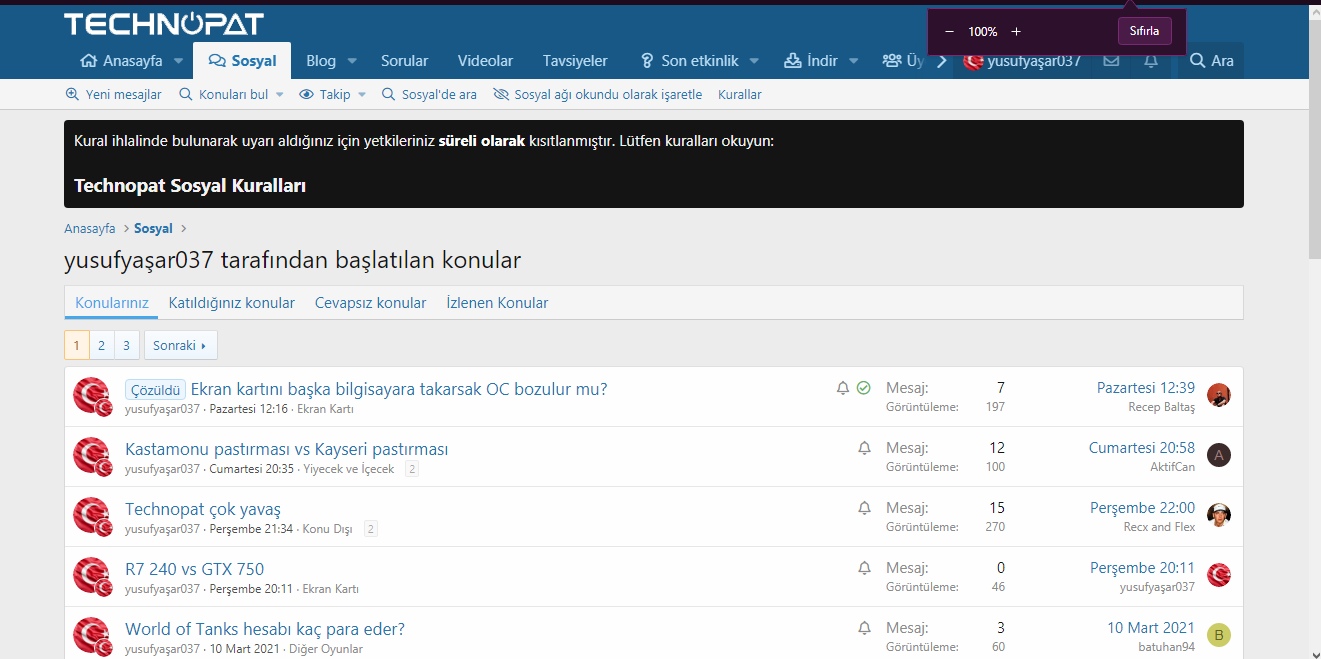Expand the Konuları bul dropdown
1321x659 pixels.
point(280,95)
